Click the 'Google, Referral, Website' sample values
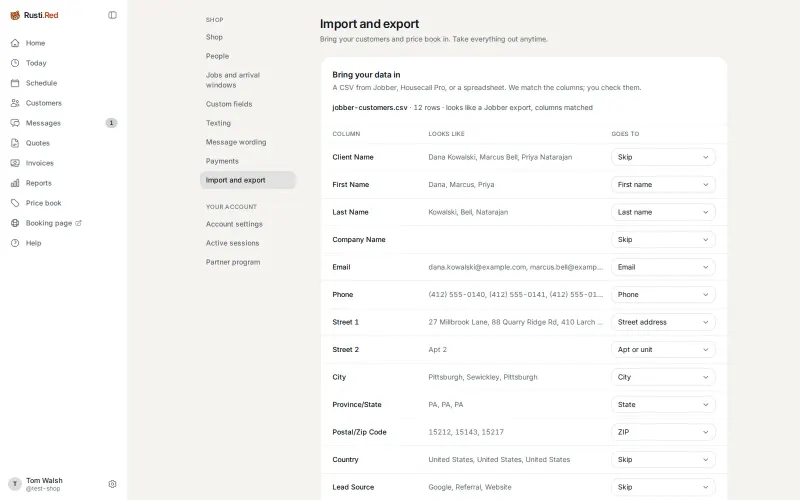The image size is (800, 500). 470,487
